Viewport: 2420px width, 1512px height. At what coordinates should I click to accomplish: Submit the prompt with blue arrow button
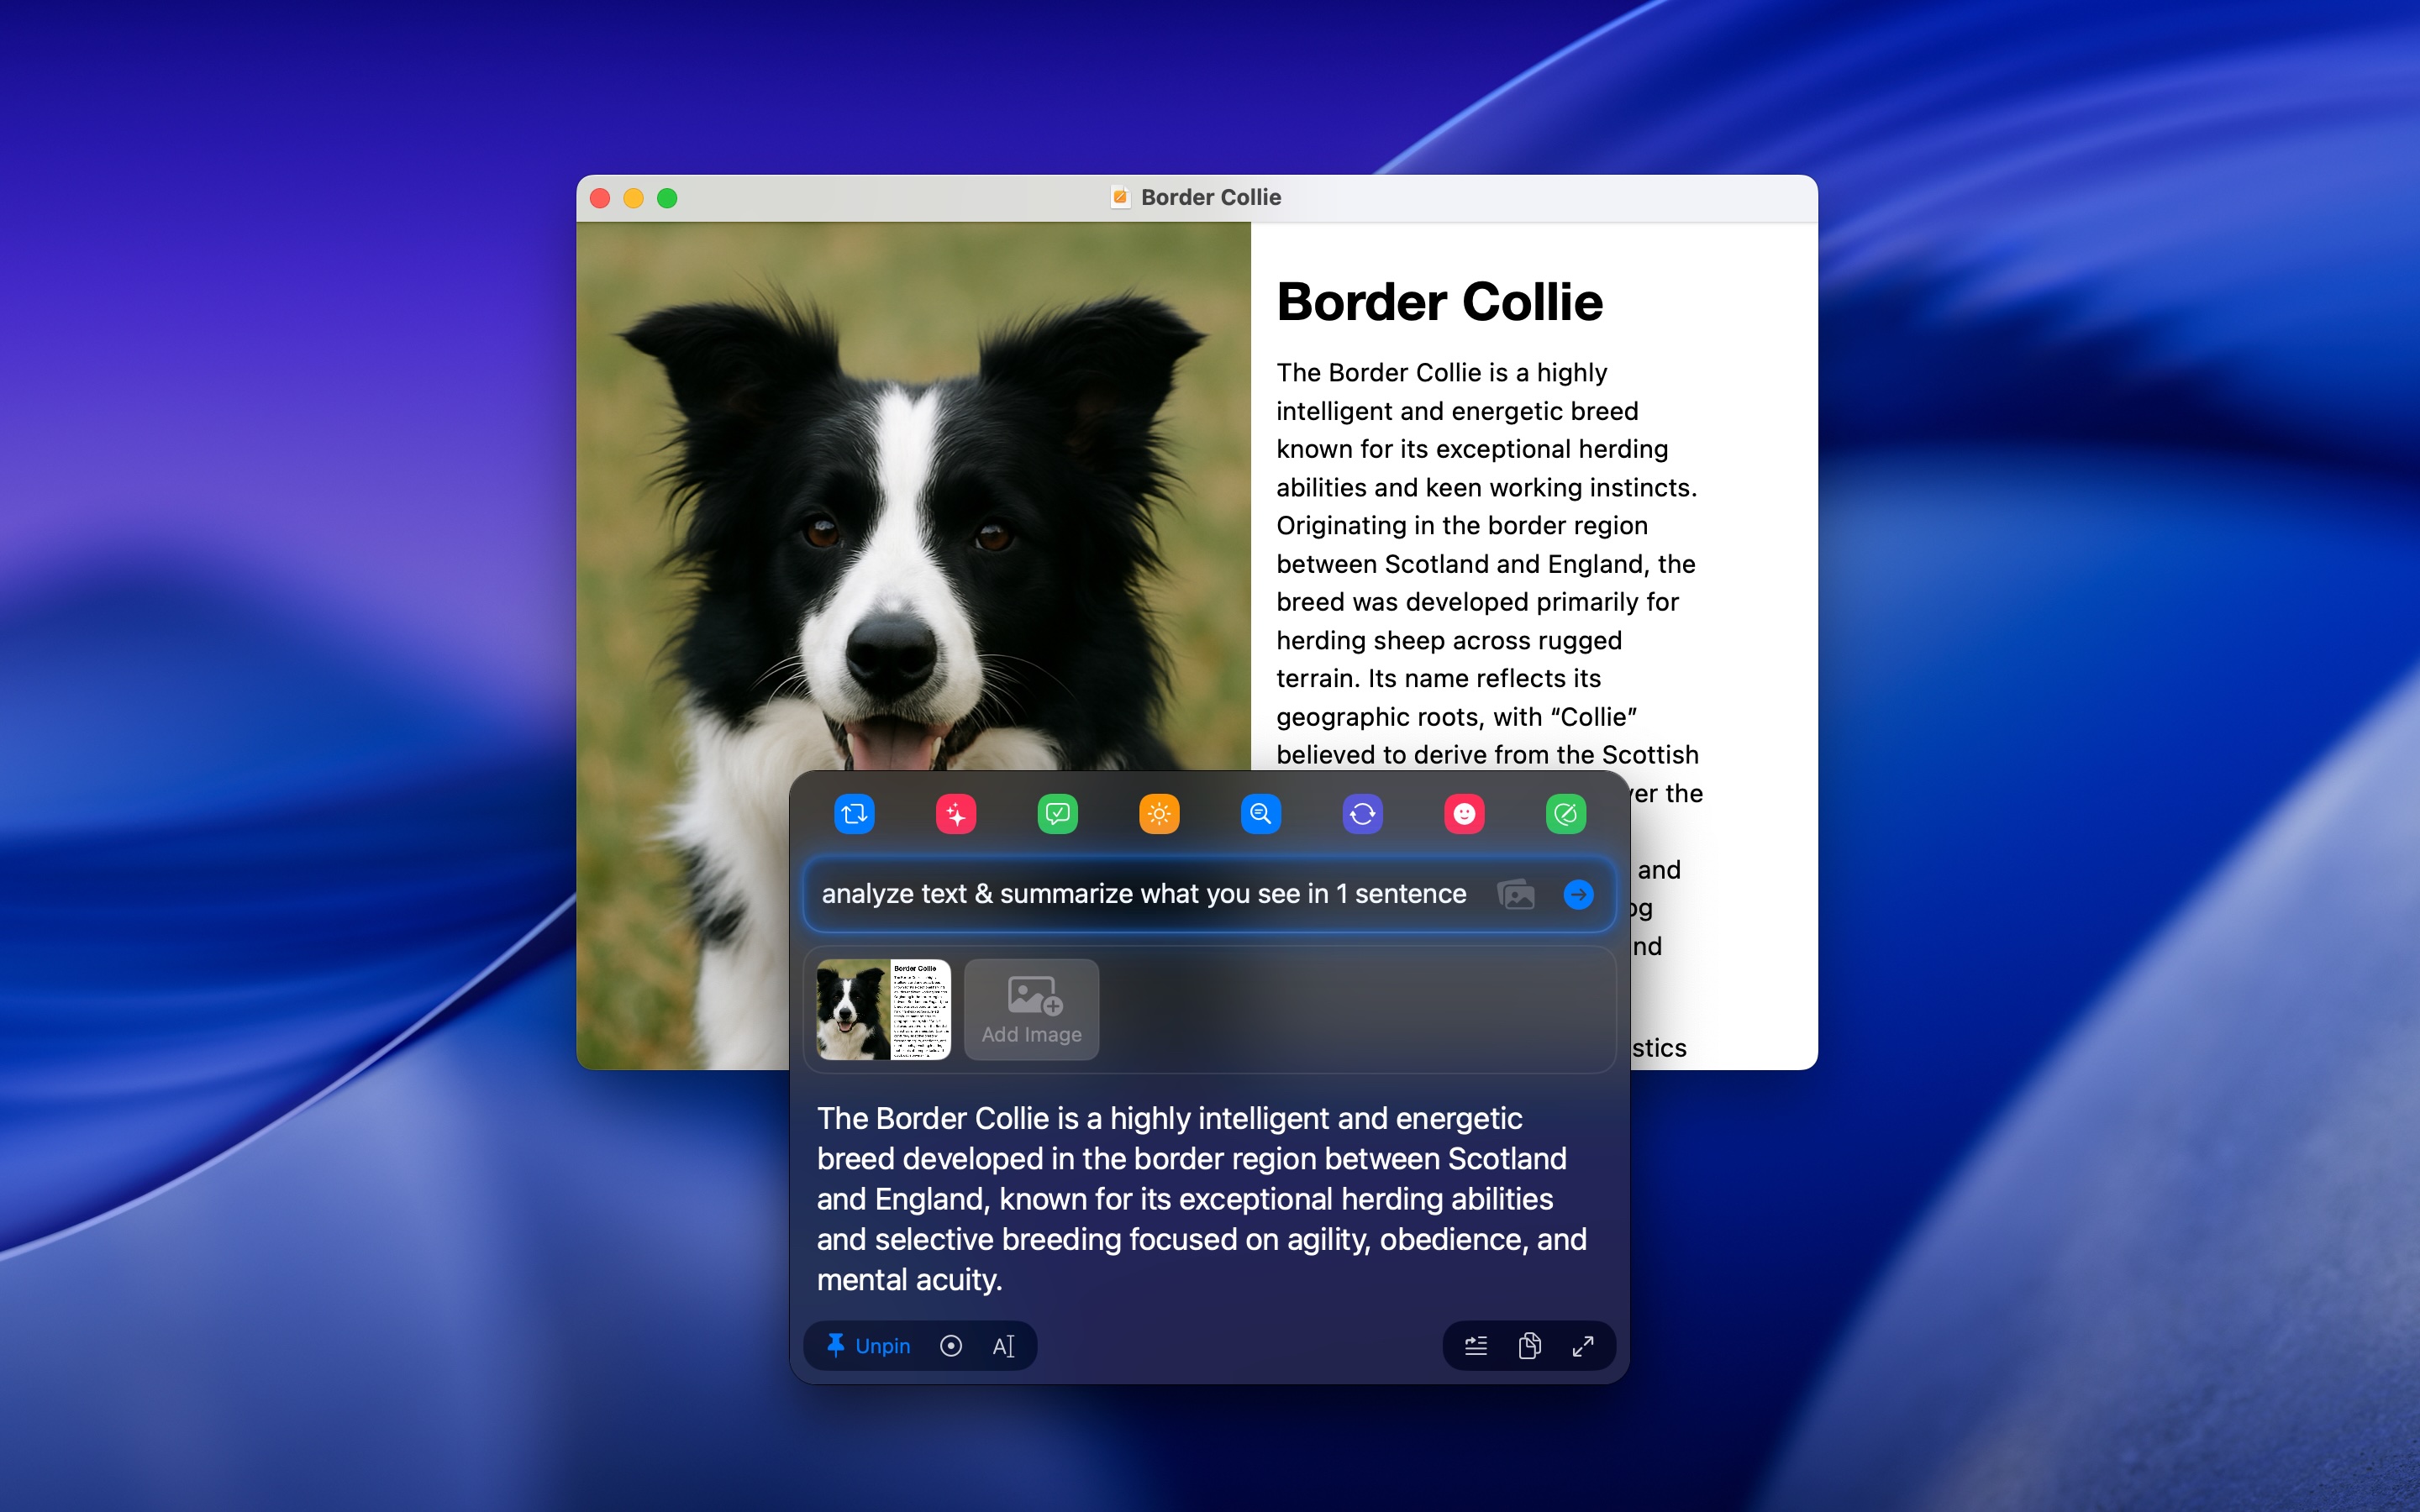point(1578,894)
